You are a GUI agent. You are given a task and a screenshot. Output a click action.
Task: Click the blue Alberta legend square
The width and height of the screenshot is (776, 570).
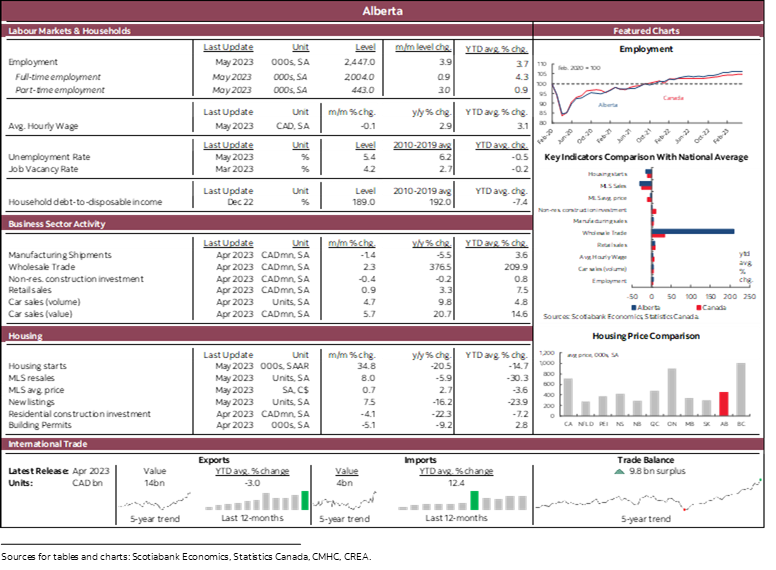tap(634, 307)
